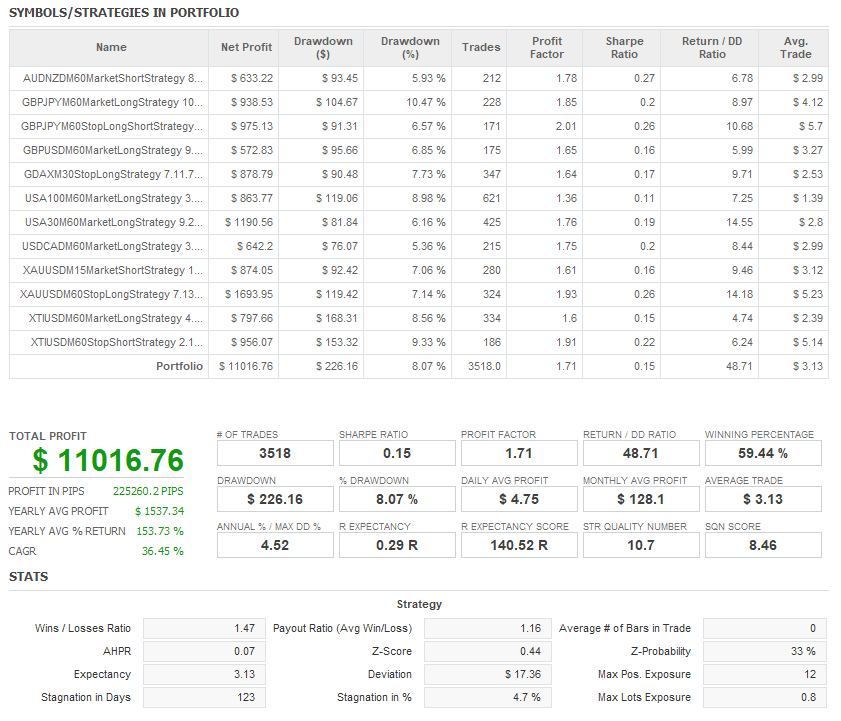
Task: Click the STR Quality Number box 10.7
Action: [641, 546]
